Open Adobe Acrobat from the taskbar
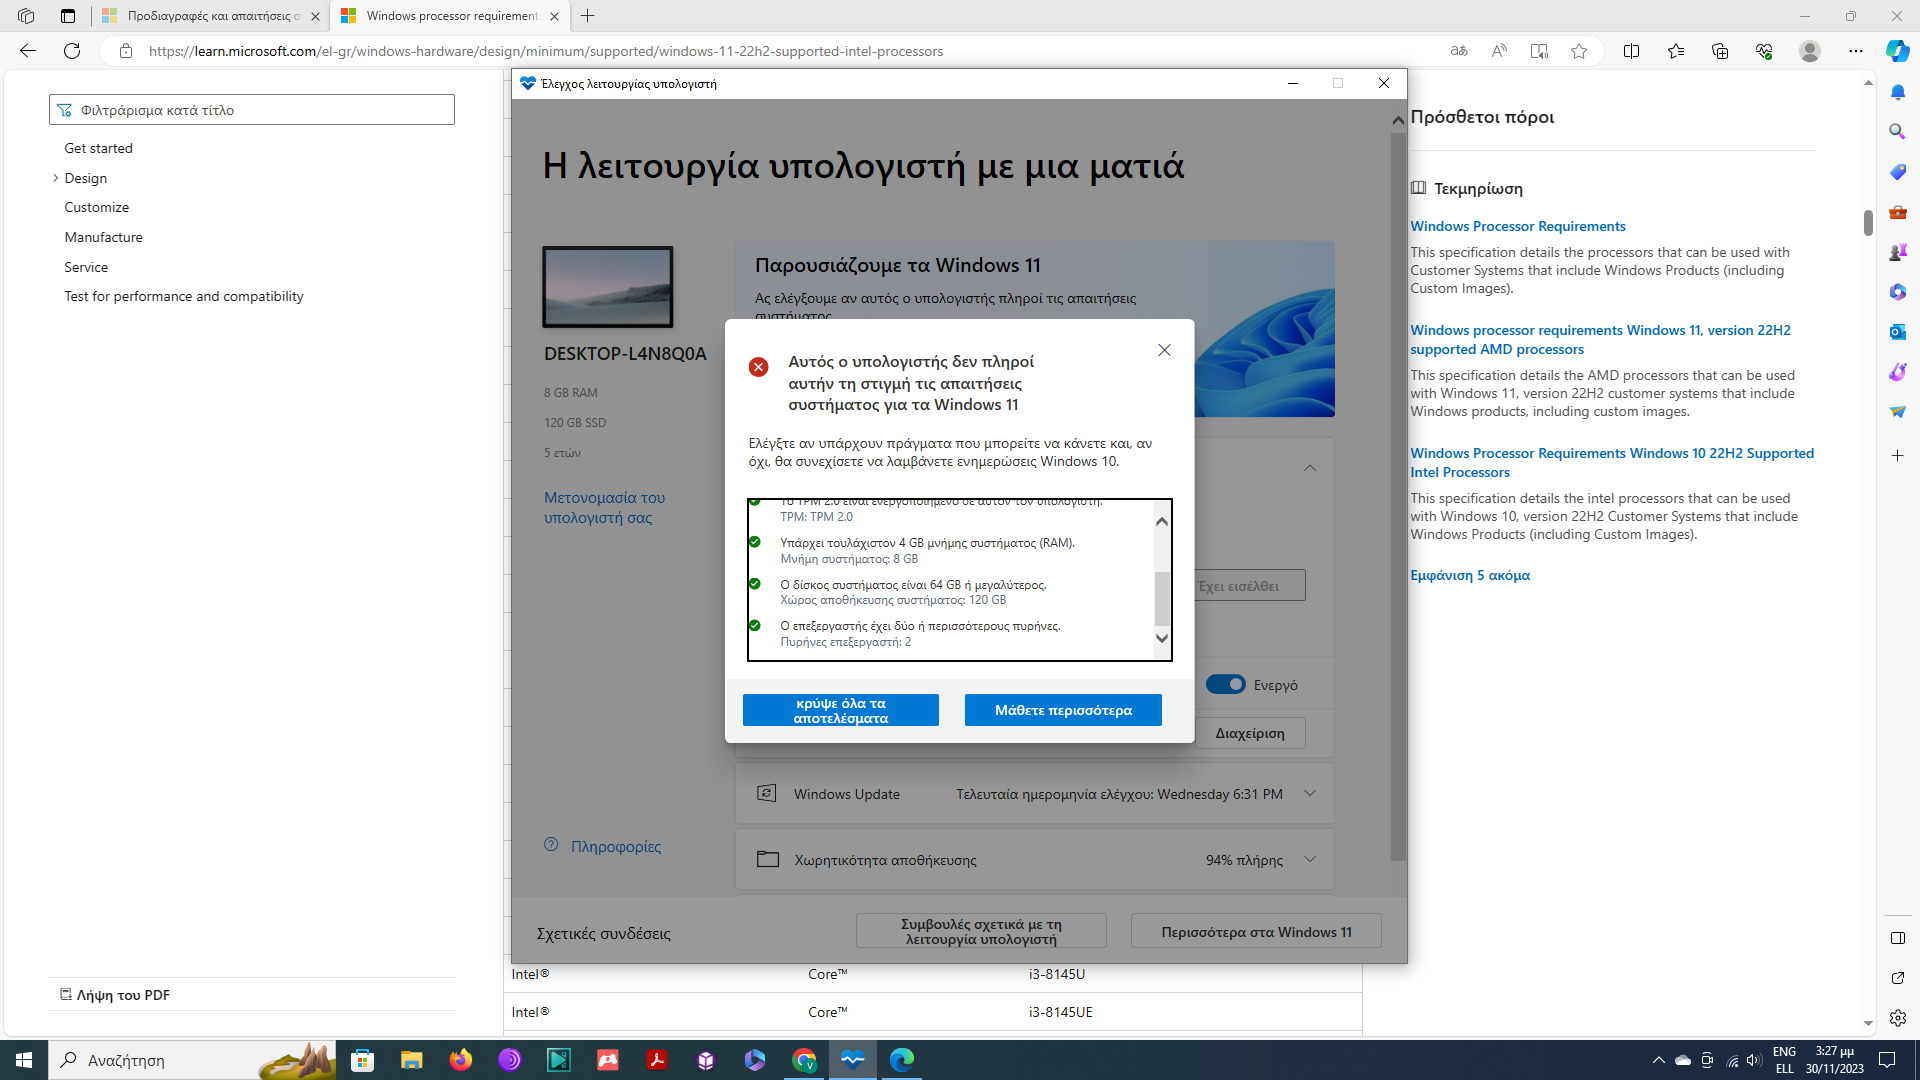Screen dimensions: 1920x1080 [657, 1060]
